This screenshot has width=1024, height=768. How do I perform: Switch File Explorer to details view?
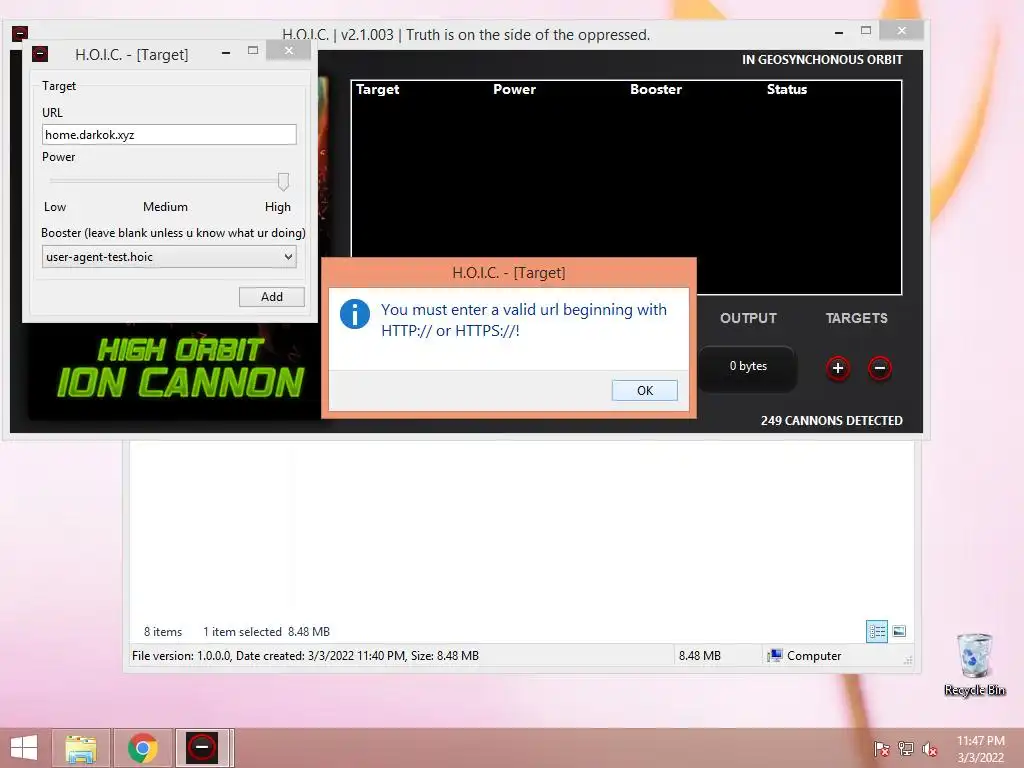[876, 632]
